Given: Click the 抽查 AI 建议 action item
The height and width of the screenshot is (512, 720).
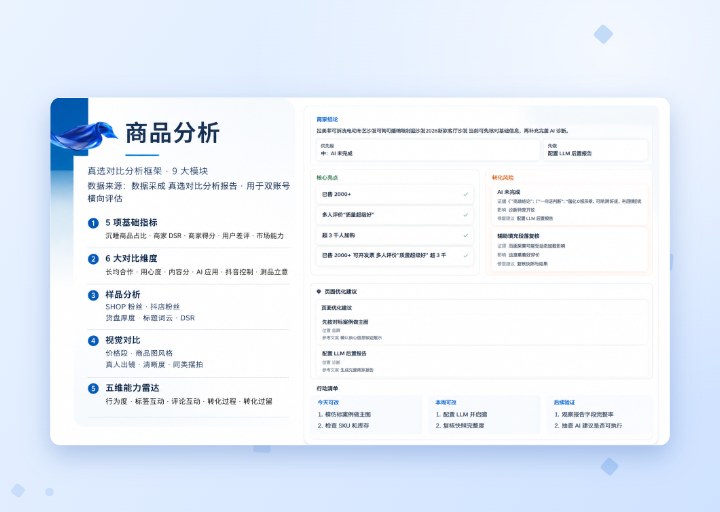Looking at the screenshot, I should click(x=588, y=426).
